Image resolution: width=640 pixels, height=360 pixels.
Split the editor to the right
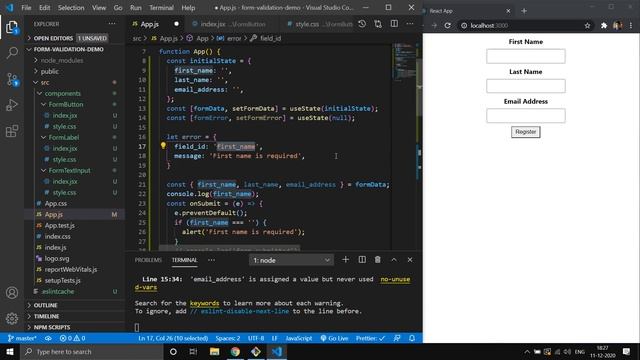point(394,24)
